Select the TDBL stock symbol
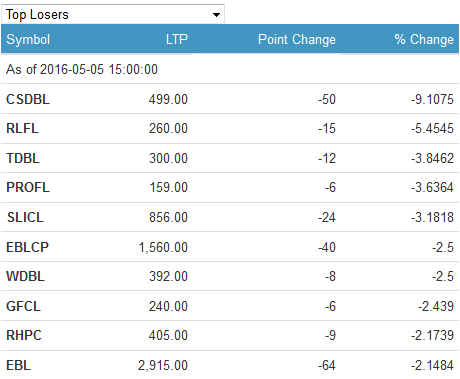The image size is (460, 379). [x=23, y=158]
